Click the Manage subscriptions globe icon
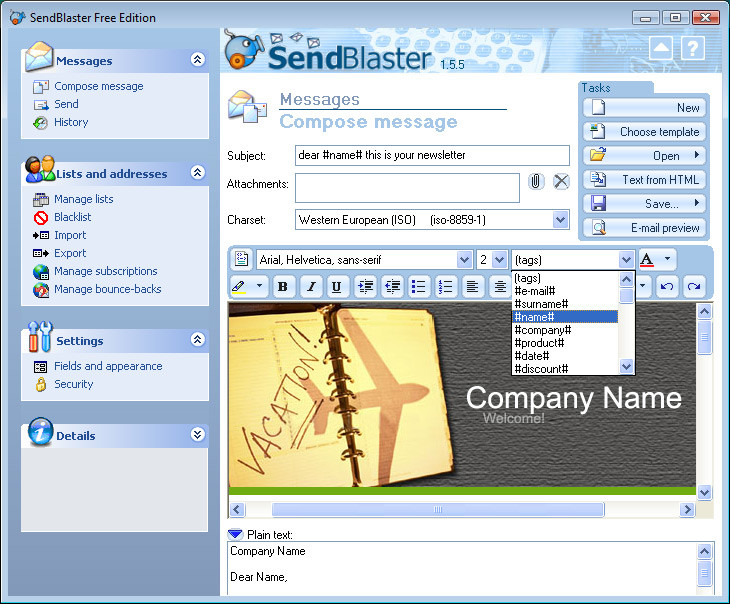The height and width of the screenshot is (604, 730). [41, 272]
